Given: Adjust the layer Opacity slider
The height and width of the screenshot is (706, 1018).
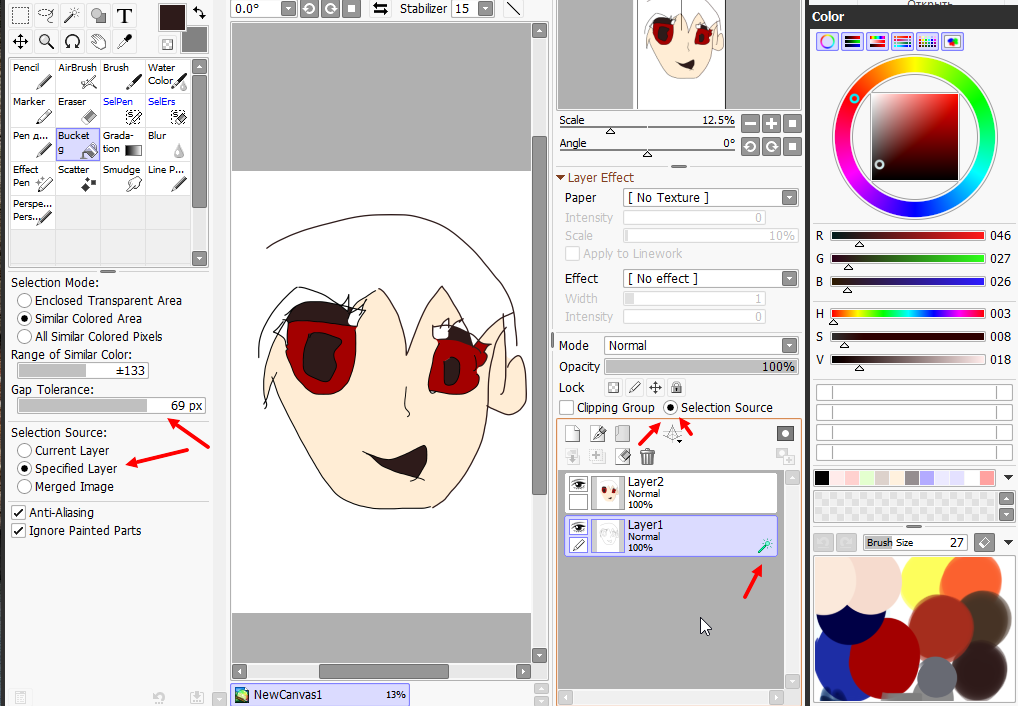Looking at the screenshot, I should (701, 366).
